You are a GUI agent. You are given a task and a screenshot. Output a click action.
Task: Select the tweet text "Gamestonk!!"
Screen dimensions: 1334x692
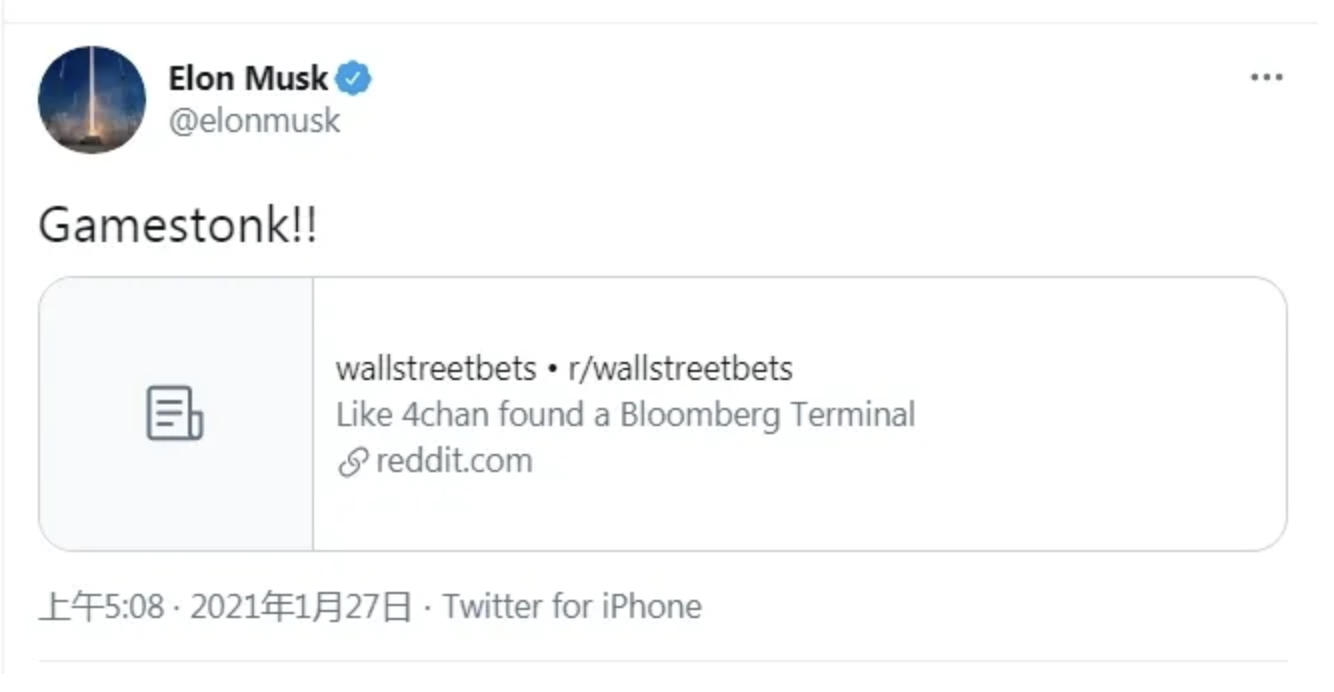pyautogui.click(x=178, y=227)
